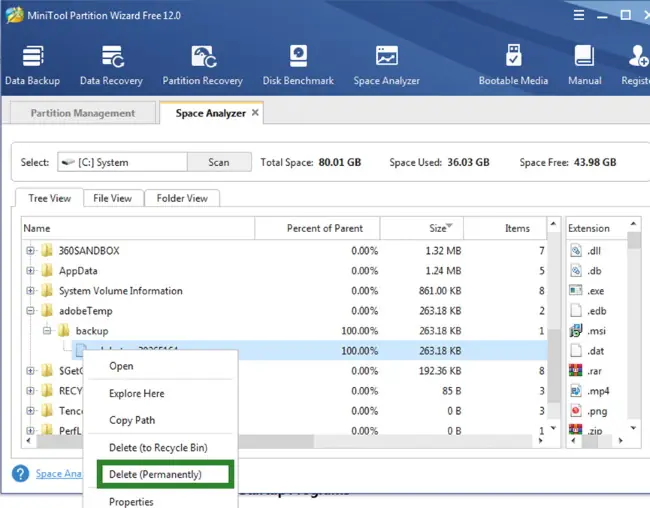Select the .rar extension icon

point(576,370)
